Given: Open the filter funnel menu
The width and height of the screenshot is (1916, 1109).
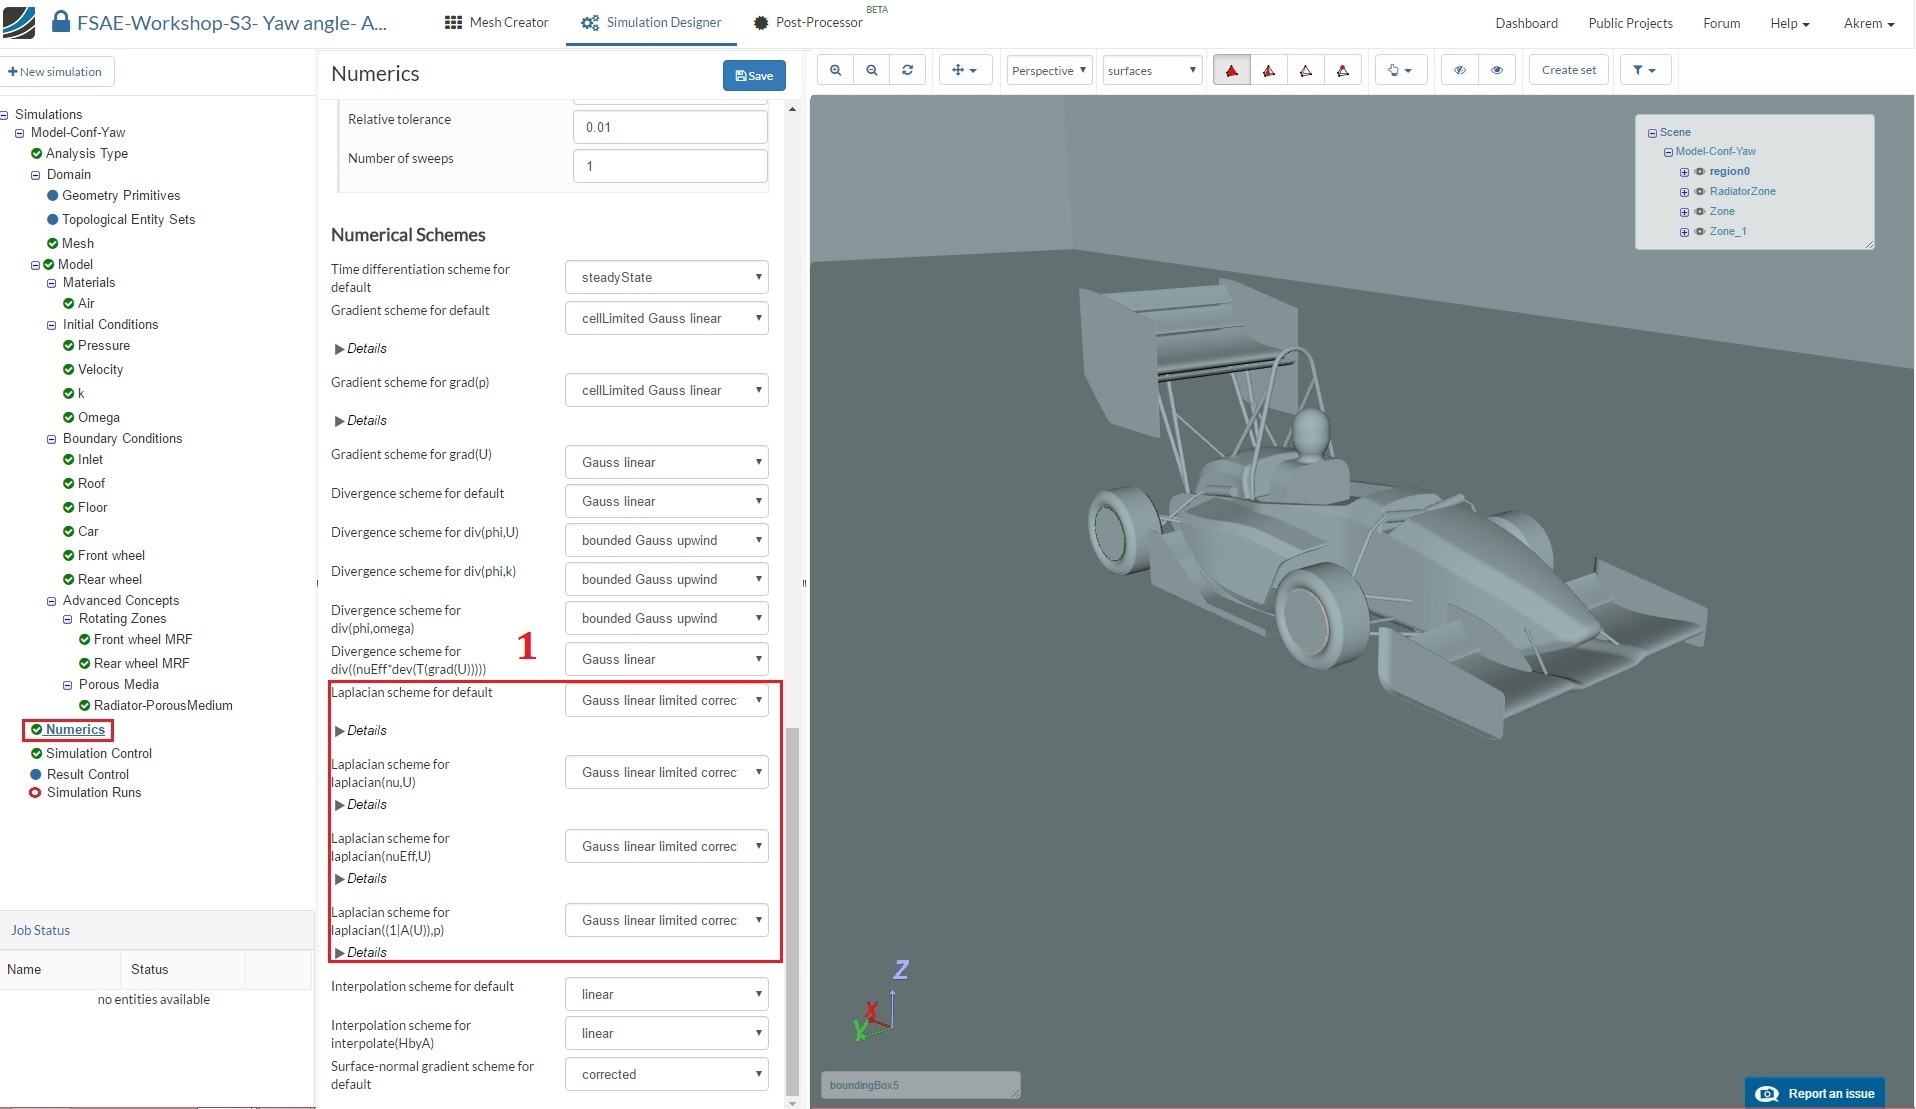Looking at the screenshot, I should [x=1643, y=70].
